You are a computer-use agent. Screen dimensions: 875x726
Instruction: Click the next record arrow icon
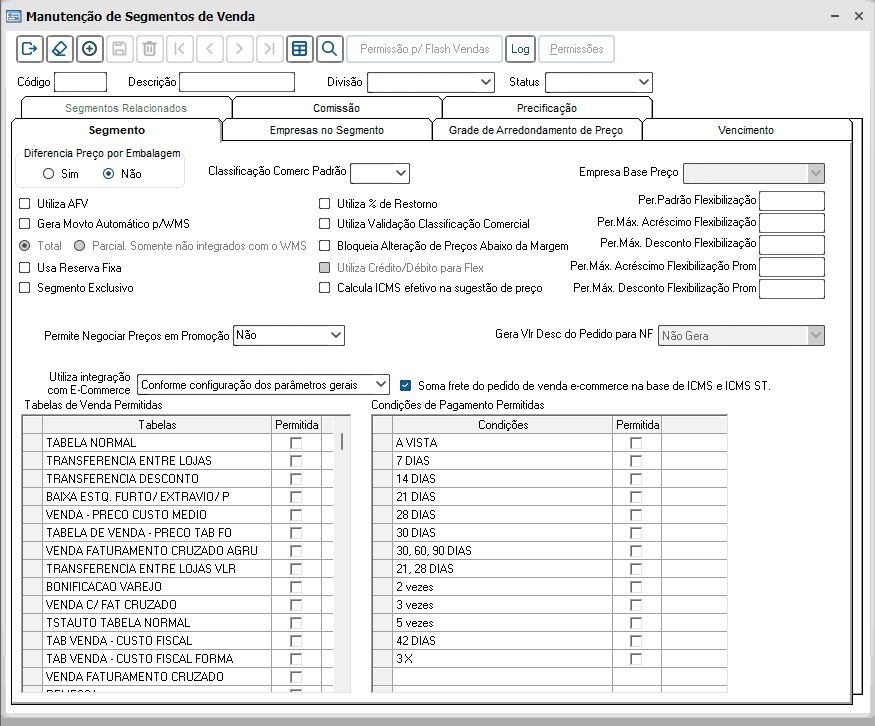(x=239, y=49)
